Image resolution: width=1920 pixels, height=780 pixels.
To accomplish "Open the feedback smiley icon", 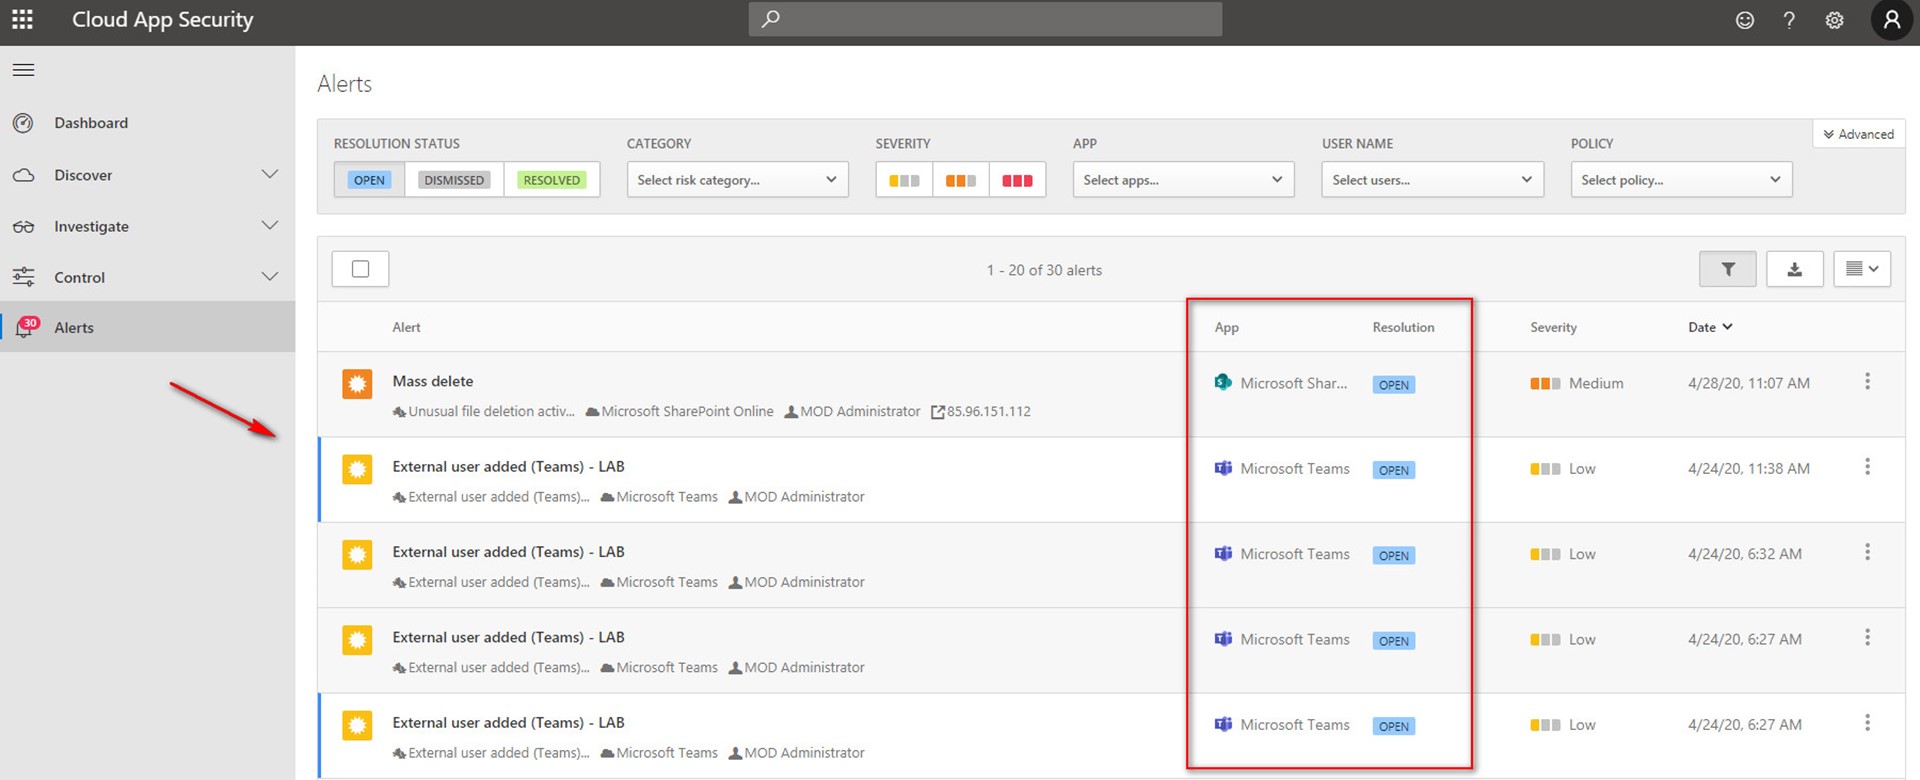I will (x=1744, y=20).
